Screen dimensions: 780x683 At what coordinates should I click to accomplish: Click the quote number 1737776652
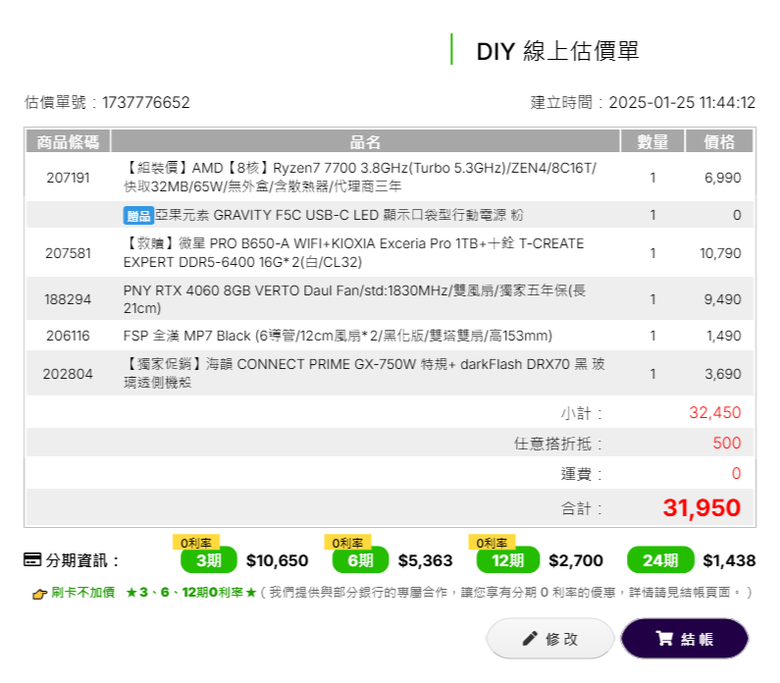pyautogui.click(x=146, y=102)
